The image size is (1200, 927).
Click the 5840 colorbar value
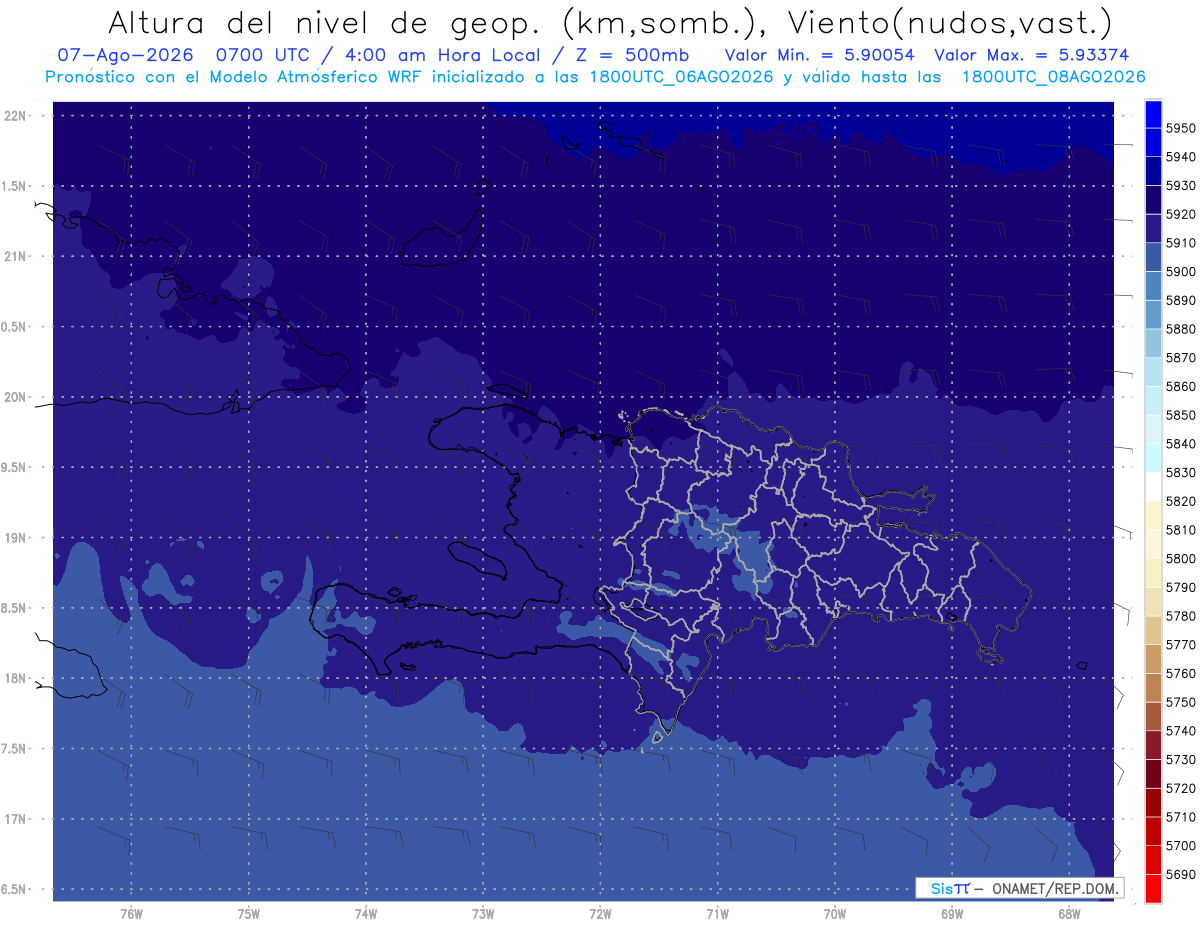(x=1180, y=444)
